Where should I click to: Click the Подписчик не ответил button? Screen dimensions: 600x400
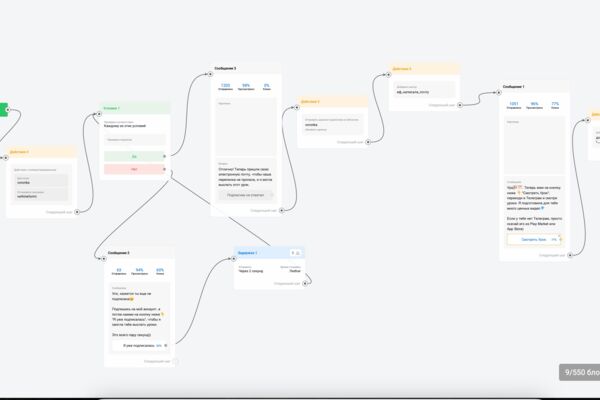coord(245,195)
